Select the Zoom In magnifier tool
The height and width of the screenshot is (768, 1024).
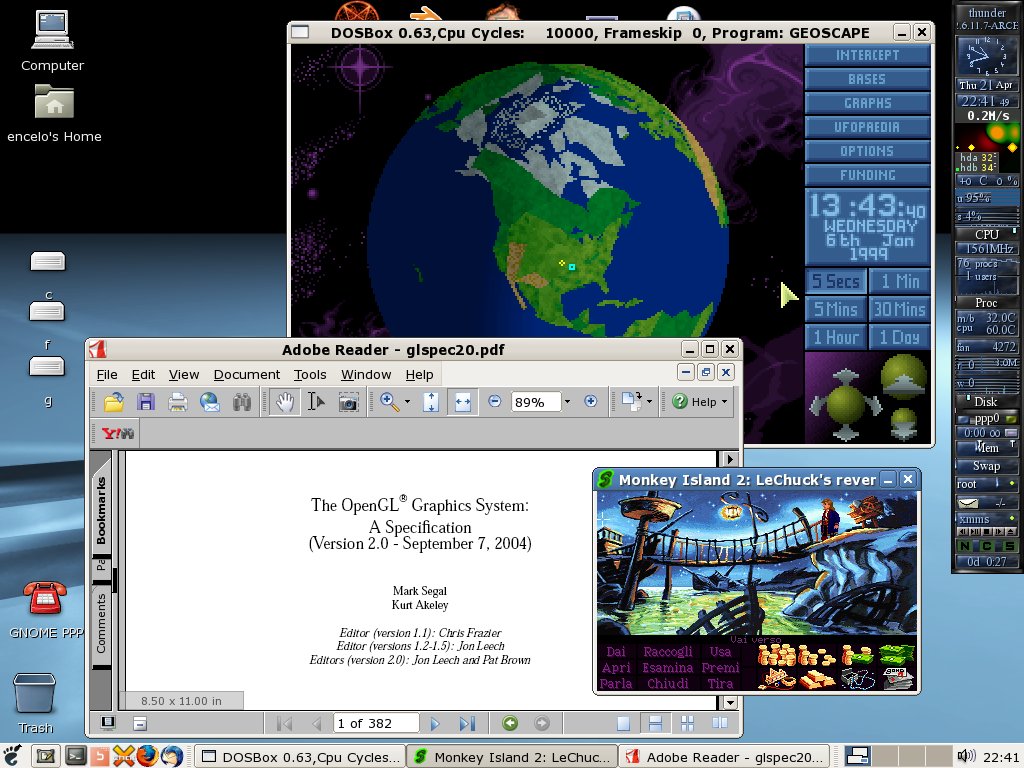tap(389, 402)
